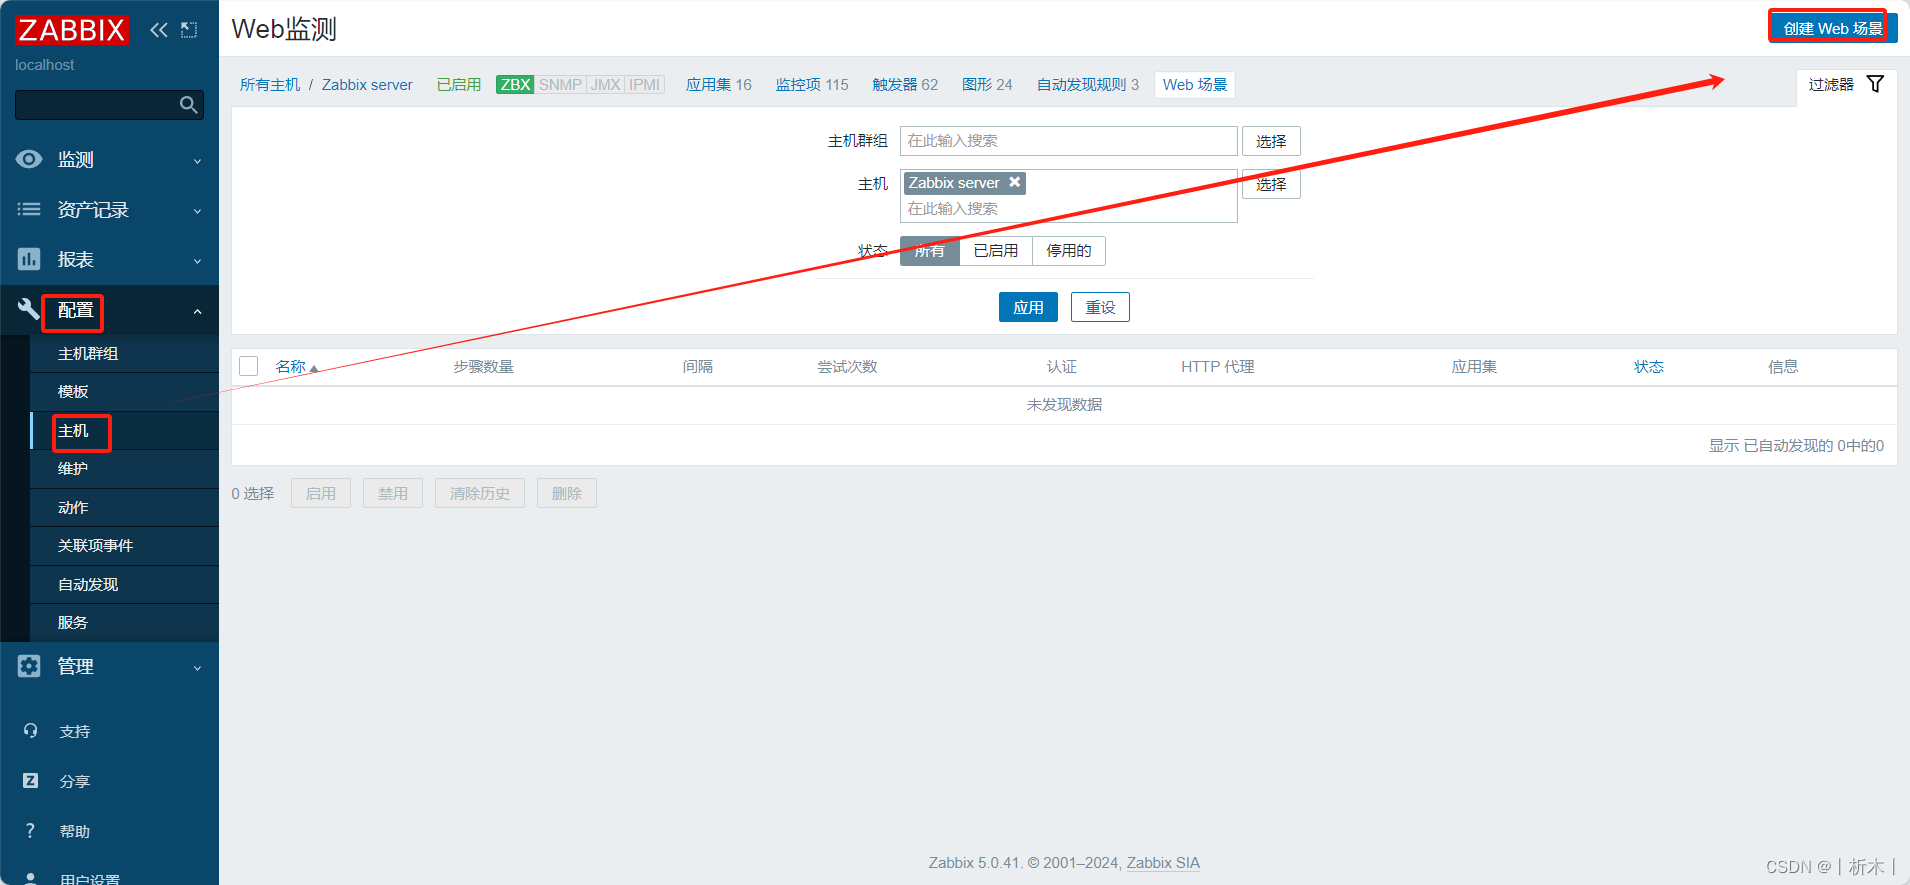1910x885 pixels.
Task: Switch to the Web 场景 tab
Action: point(1195,85)
